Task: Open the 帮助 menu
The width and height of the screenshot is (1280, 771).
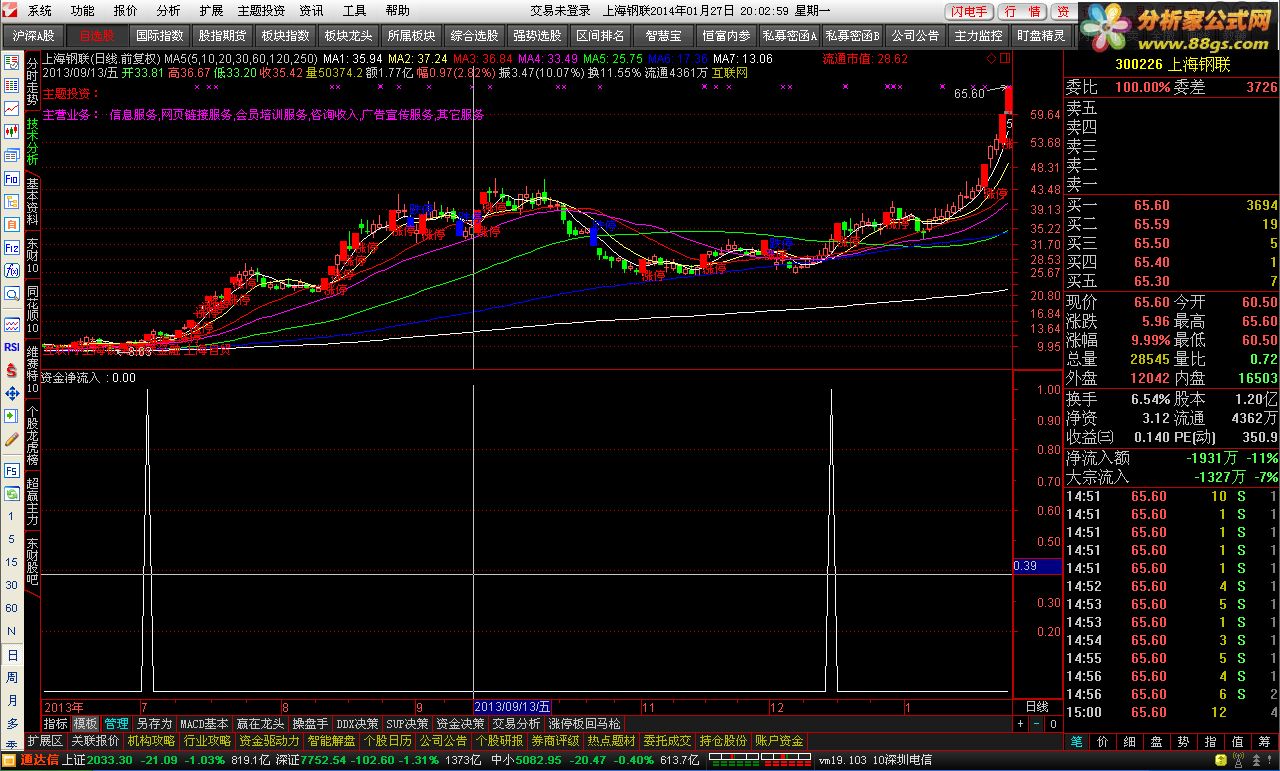Action: tap(397, 11)
